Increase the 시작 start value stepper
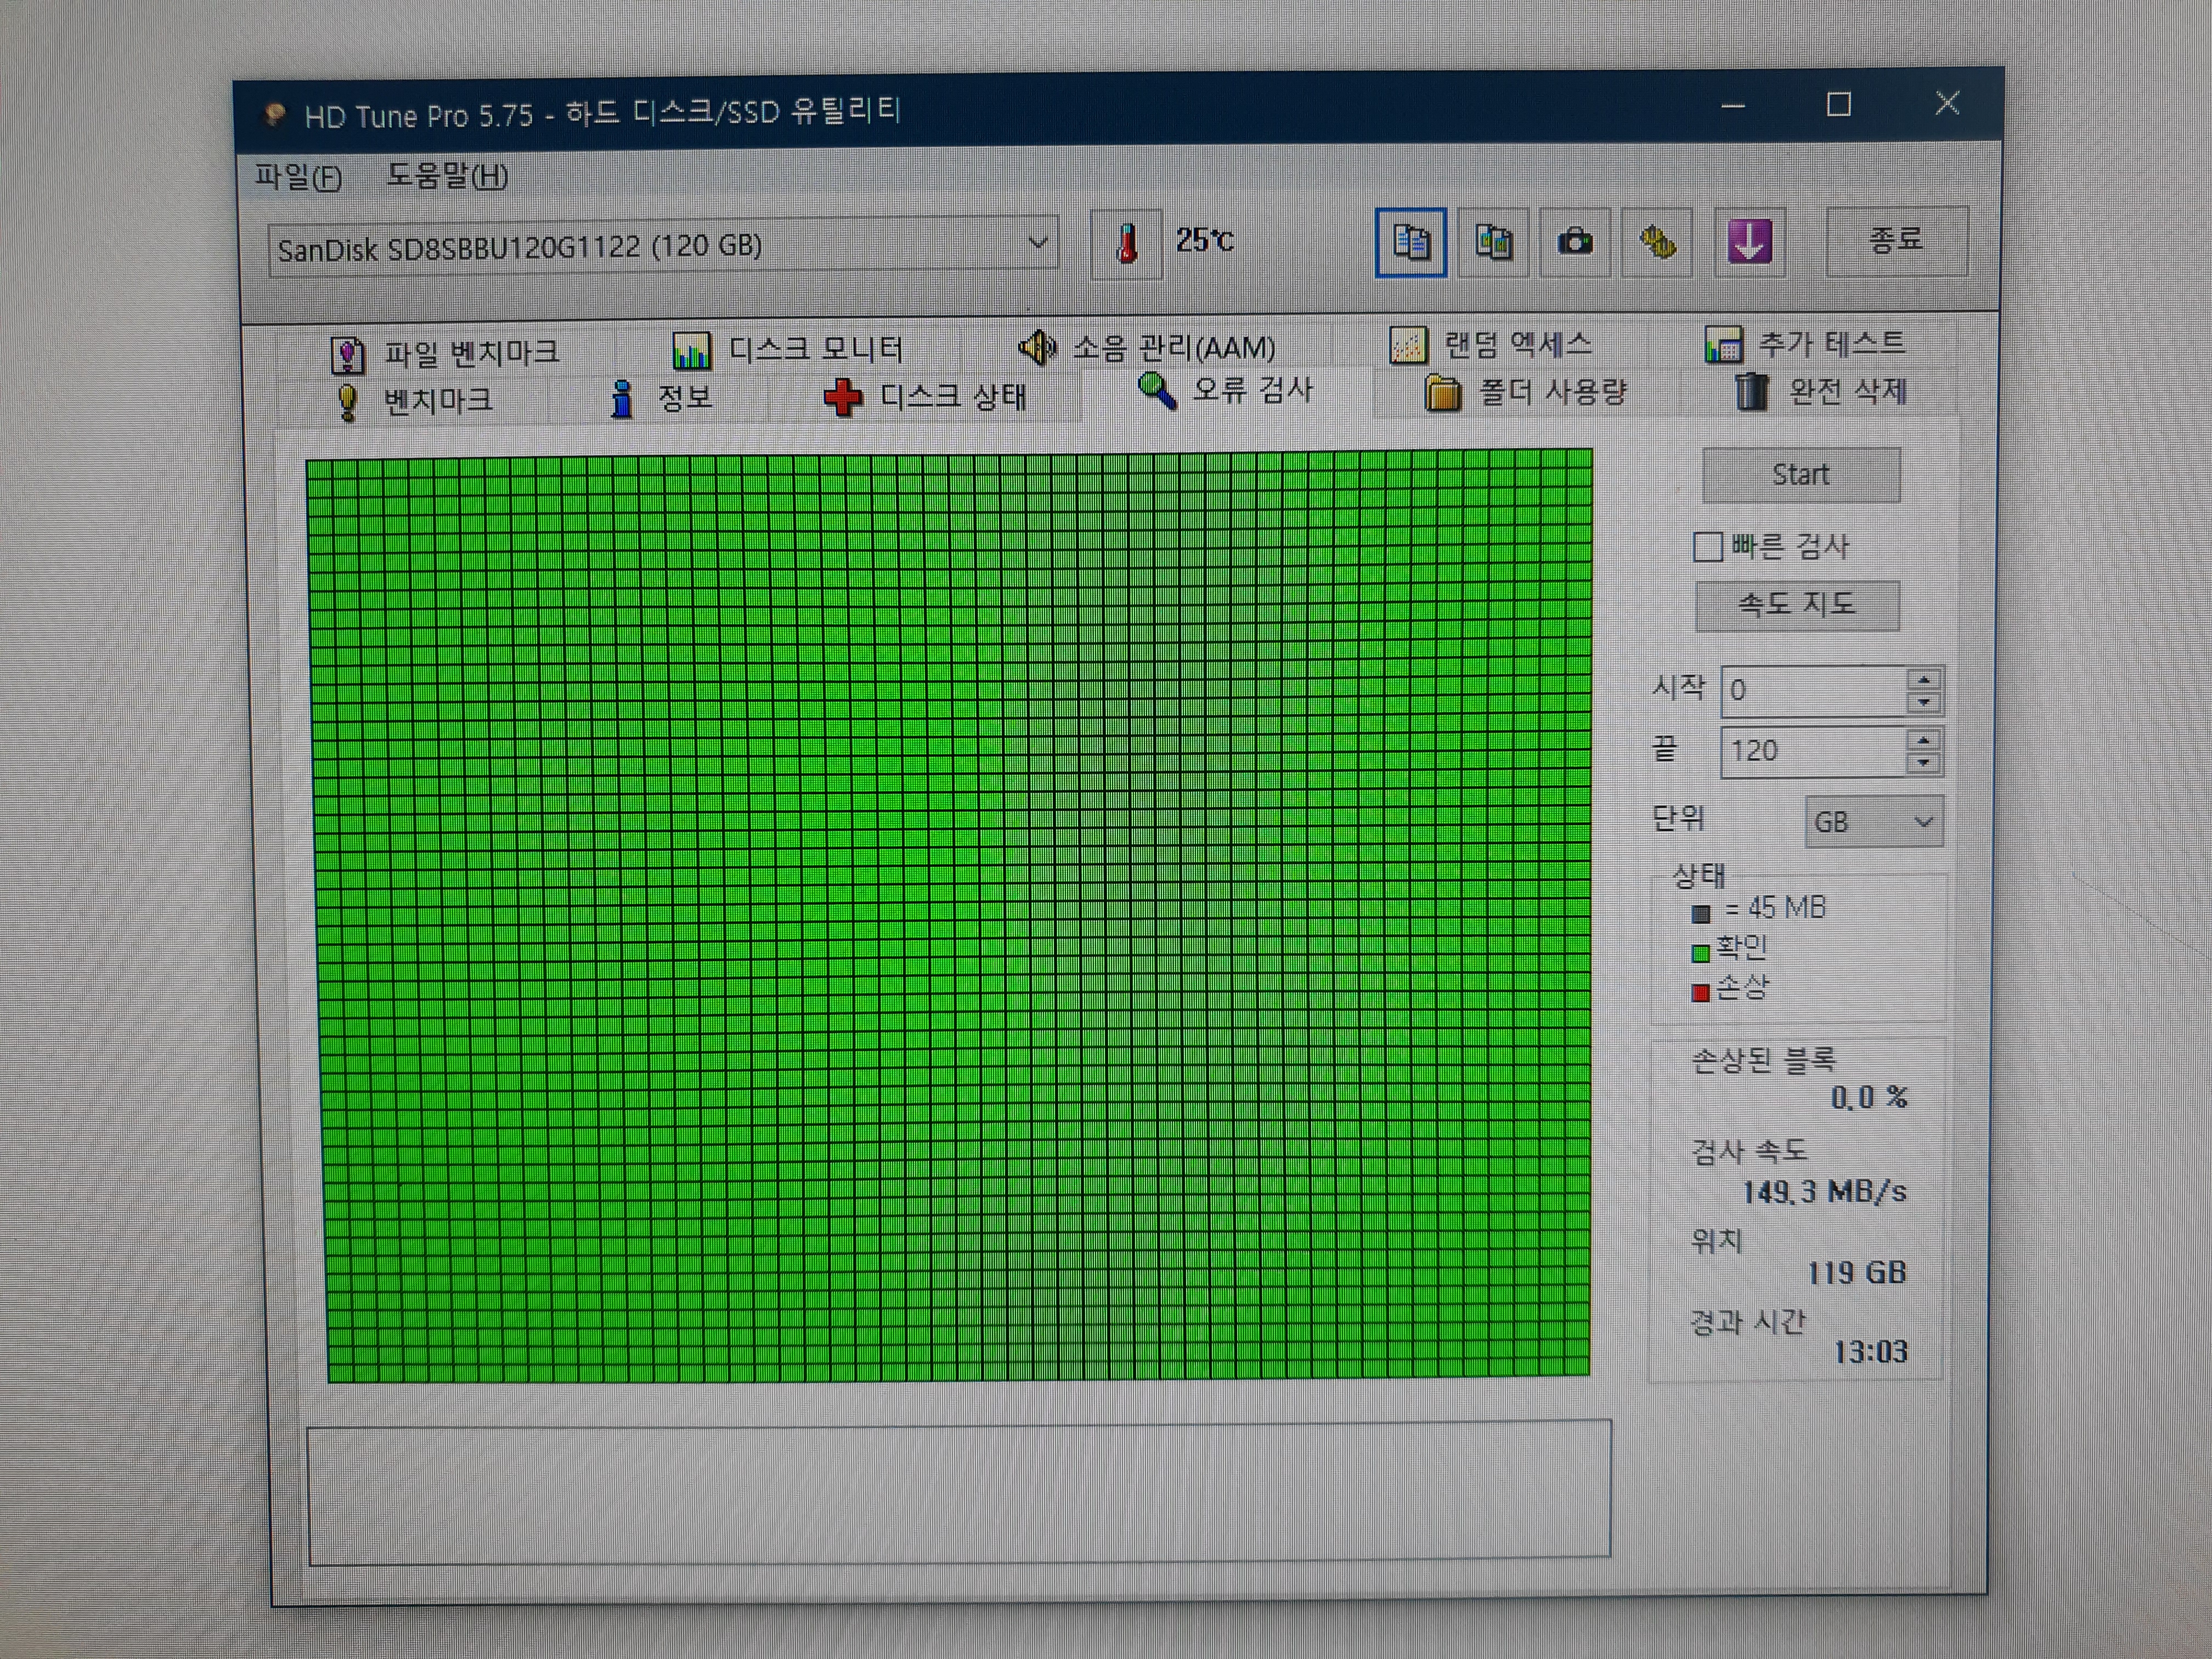The image size is (2212, 1659). point(1923,680)
